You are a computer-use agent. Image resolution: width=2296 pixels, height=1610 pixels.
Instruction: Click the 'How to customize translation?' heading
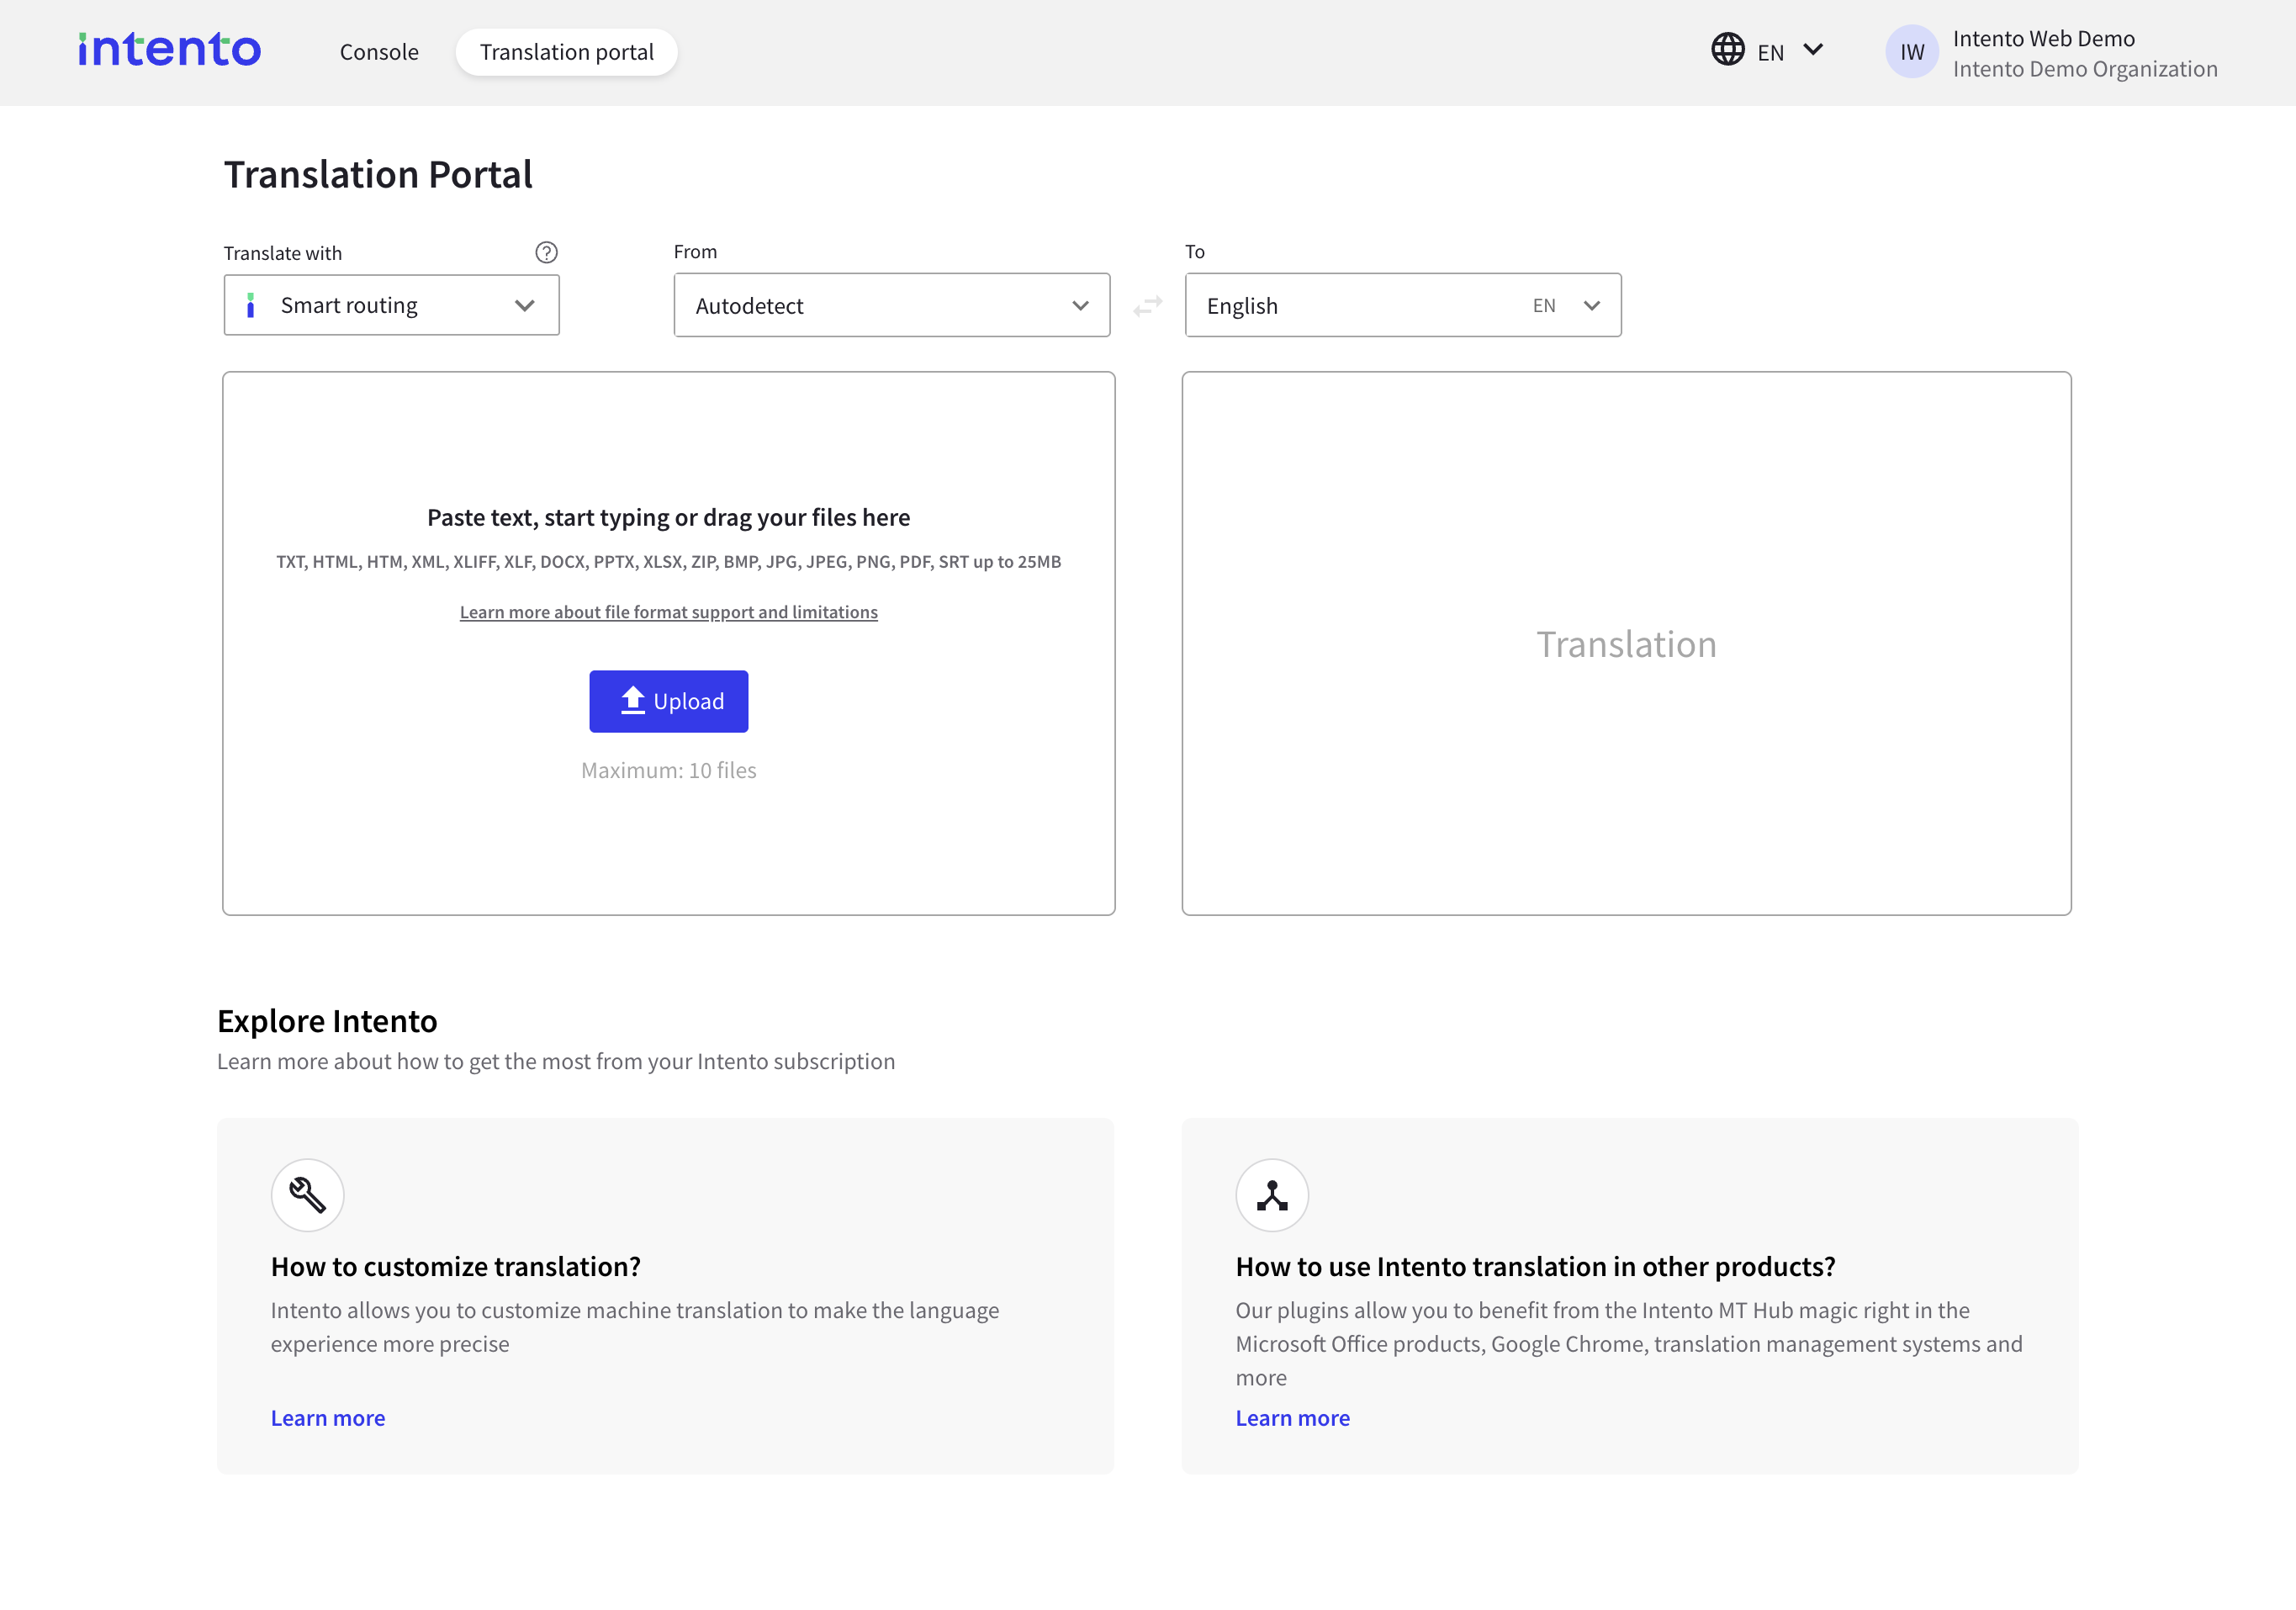click(456, 1266)
